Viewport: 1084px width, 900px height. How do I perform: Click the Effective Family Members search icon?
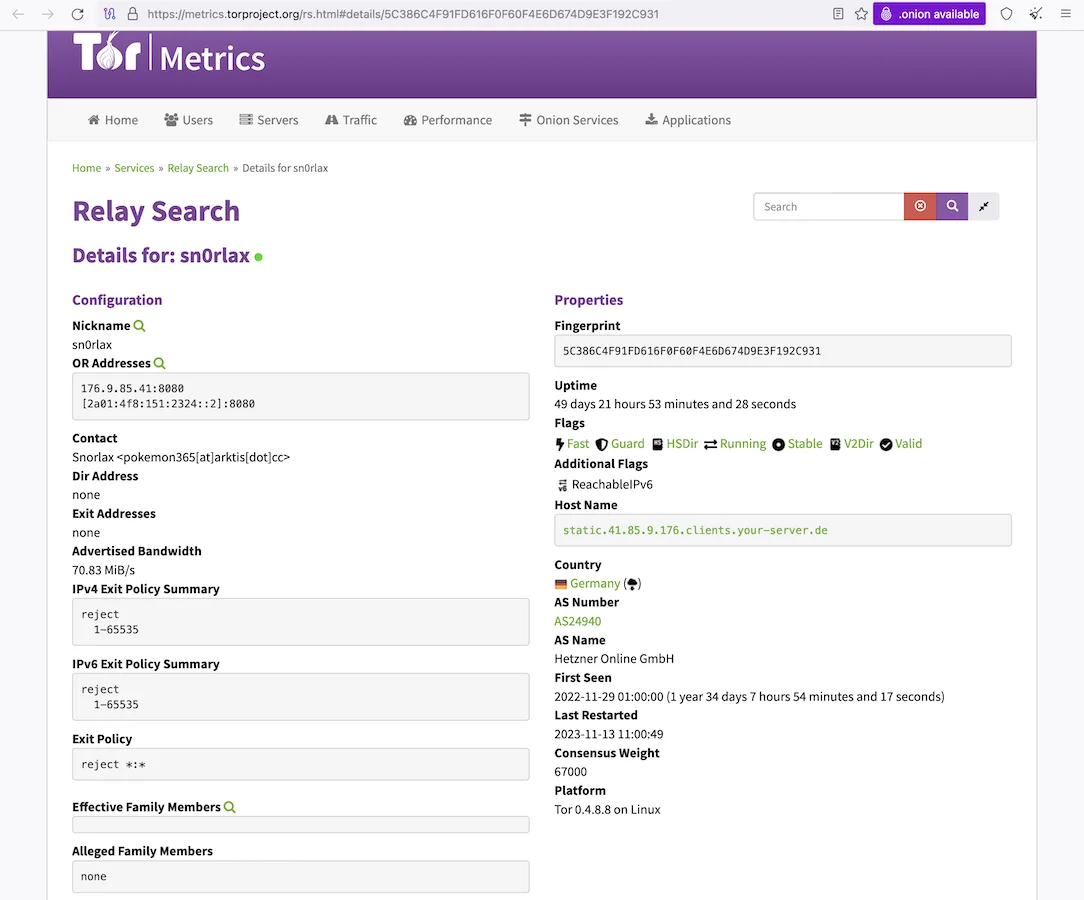point(230,807)
